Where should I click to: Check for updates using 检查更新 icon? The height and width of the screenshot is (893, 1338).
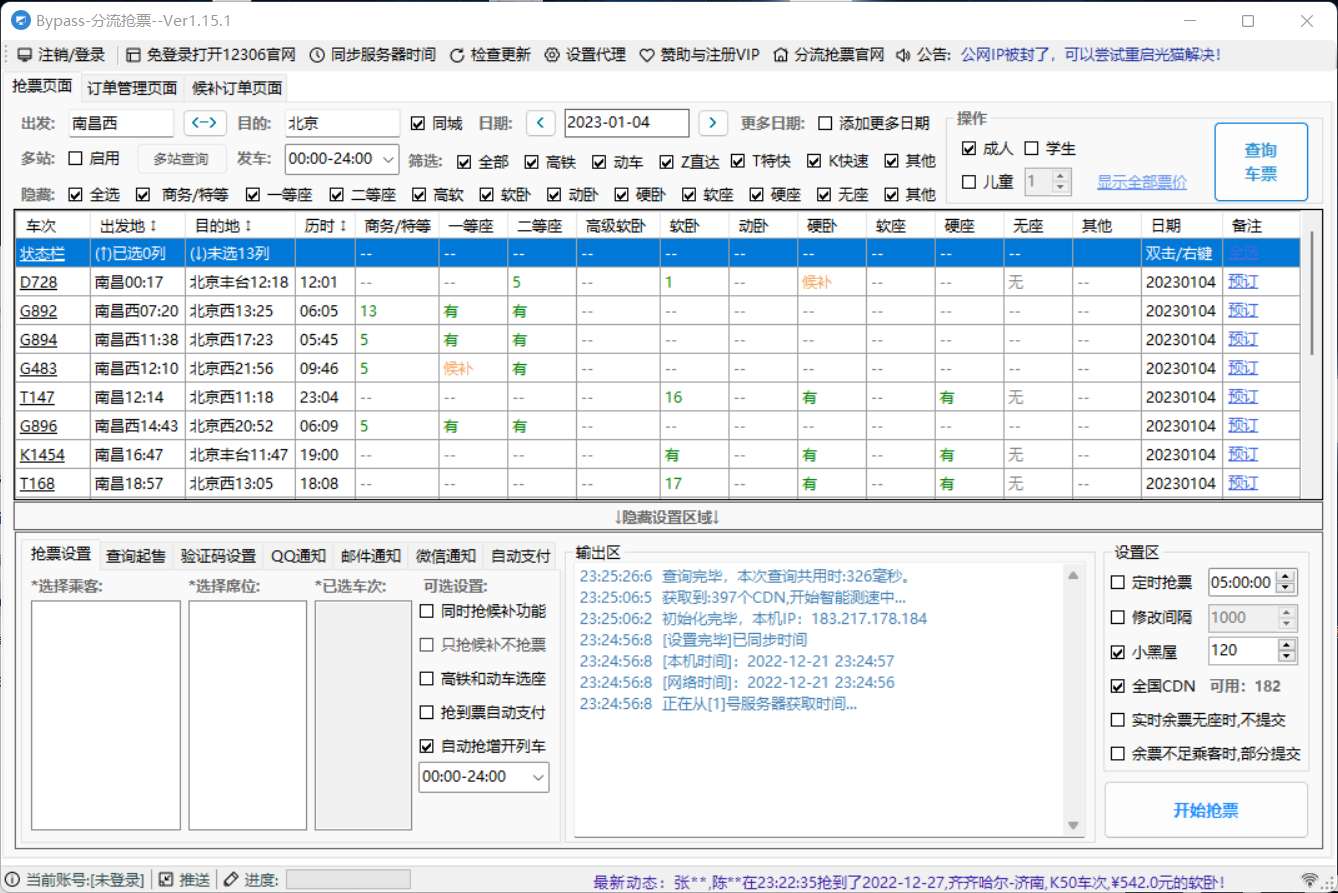458,54
